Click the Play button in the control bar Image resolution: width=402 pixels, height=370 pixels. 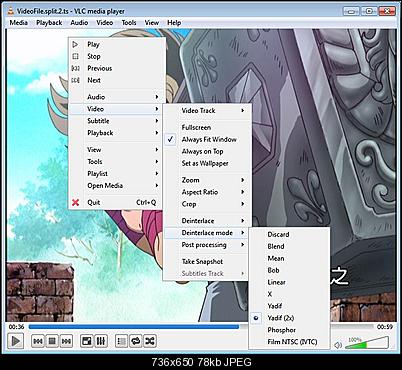coord(15,341)
